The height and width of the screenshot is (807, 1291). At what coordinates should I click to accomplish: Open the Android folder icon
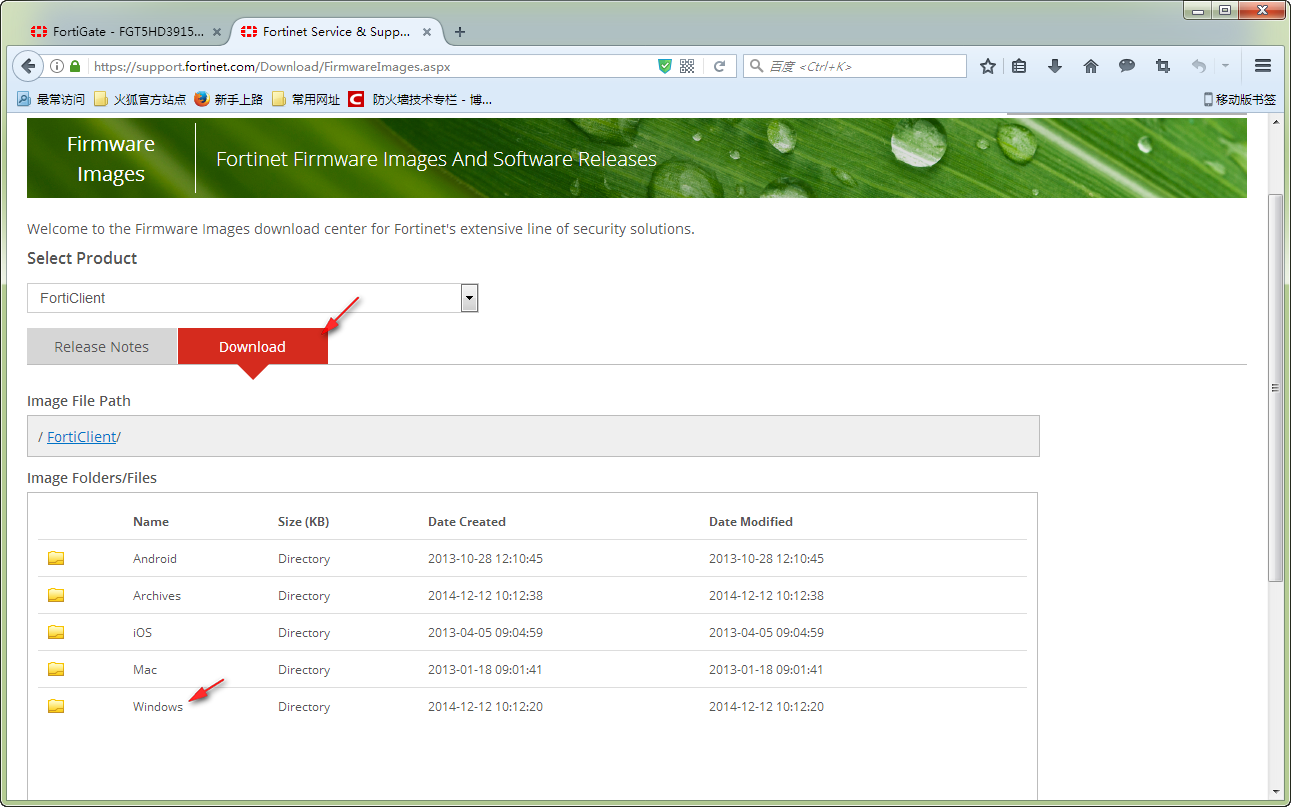(x=56, y=558)
